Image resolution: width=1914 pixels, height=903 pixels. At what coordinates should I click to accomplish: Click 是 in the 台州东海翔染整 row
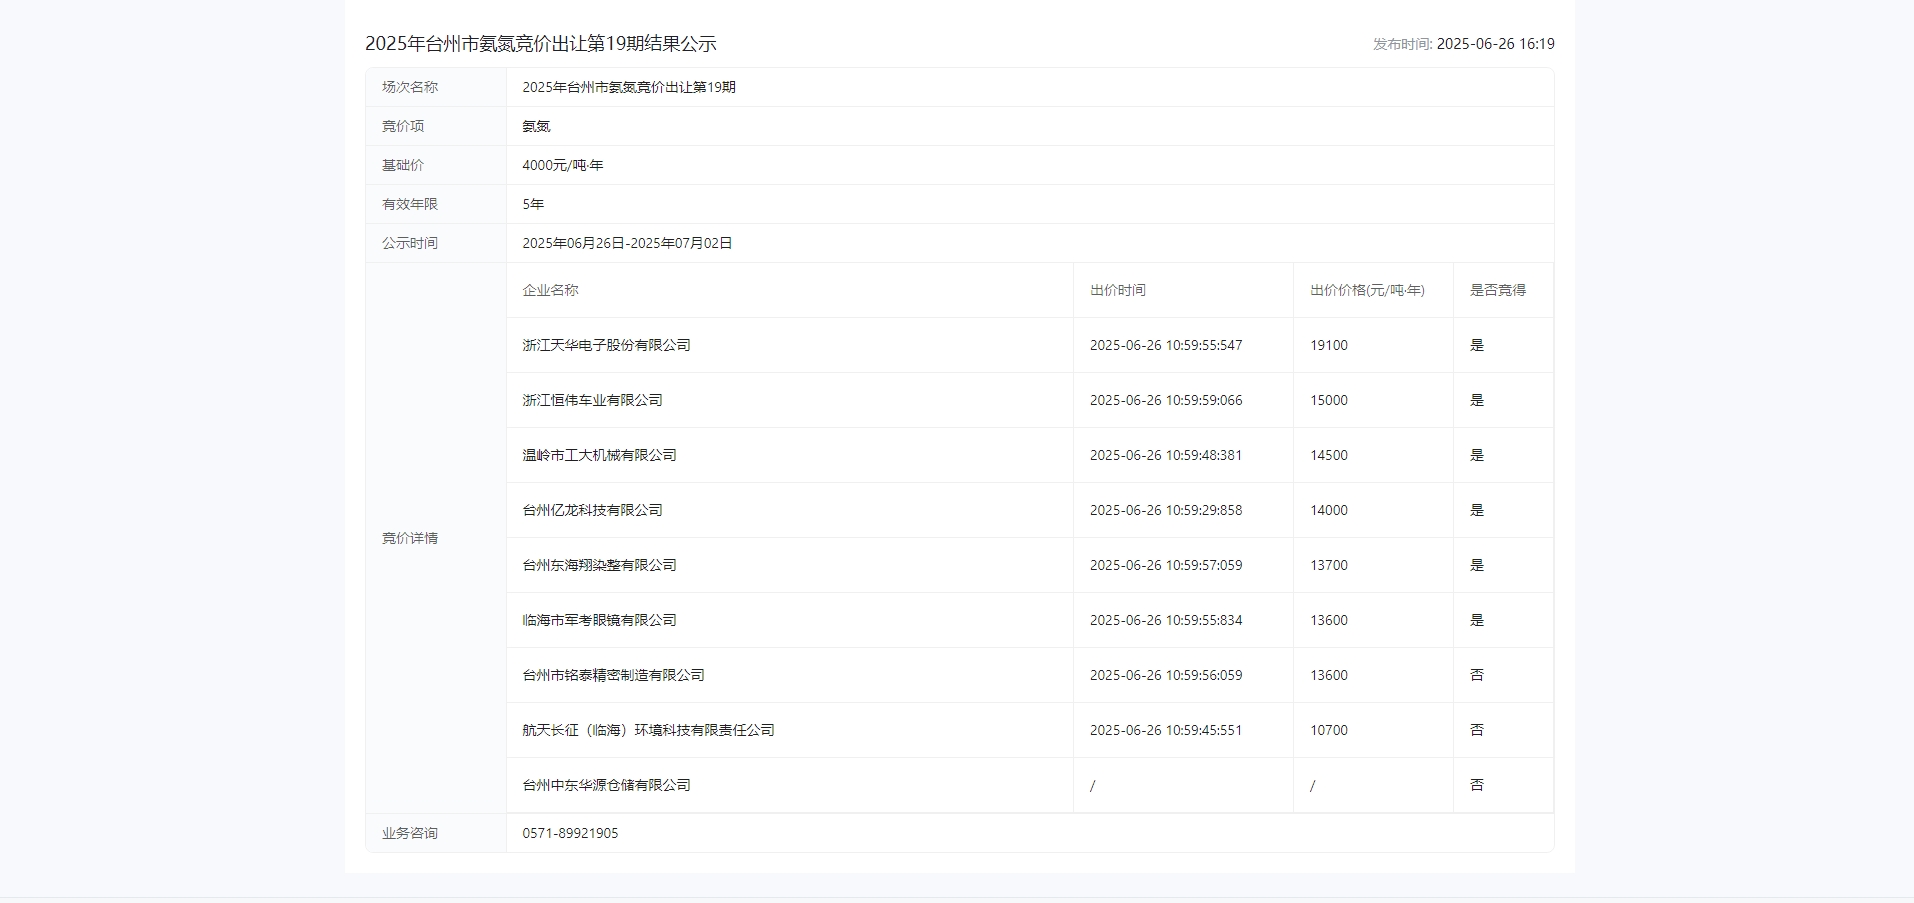1477,565
